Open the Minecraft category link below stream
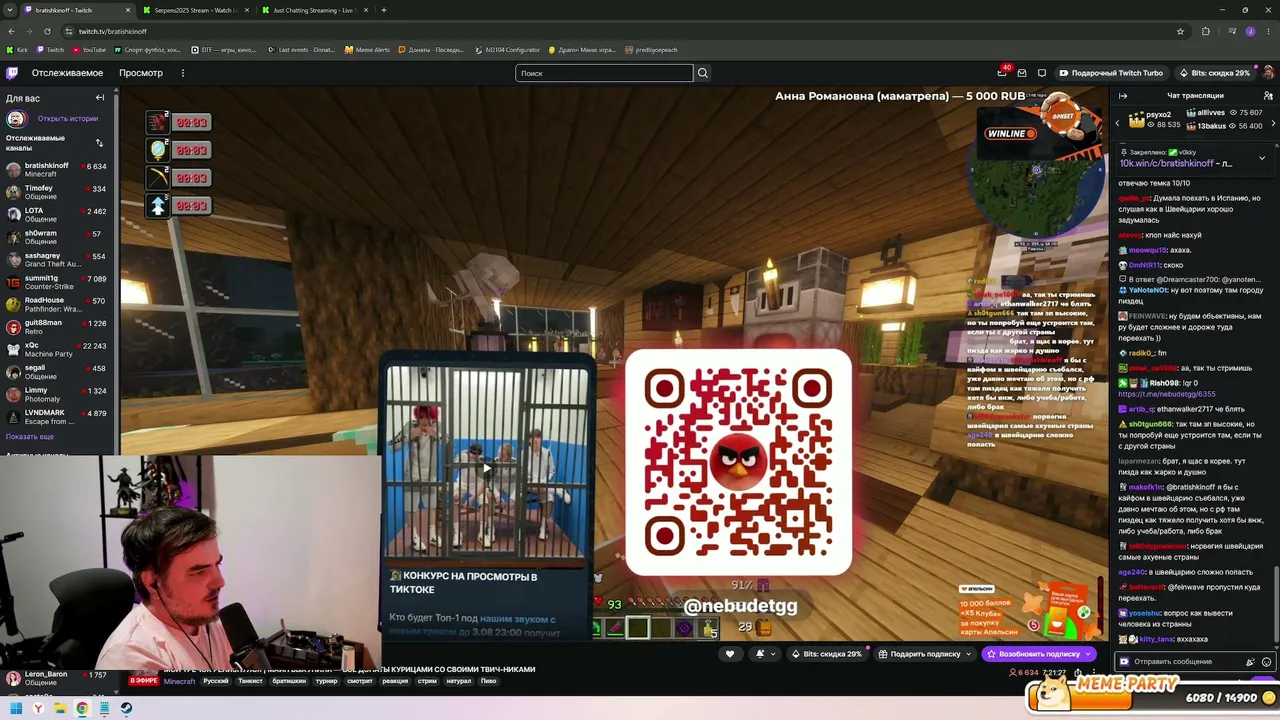Image resolution: width=1280 pixels, height=720 pixels. [x=180, y=681]
